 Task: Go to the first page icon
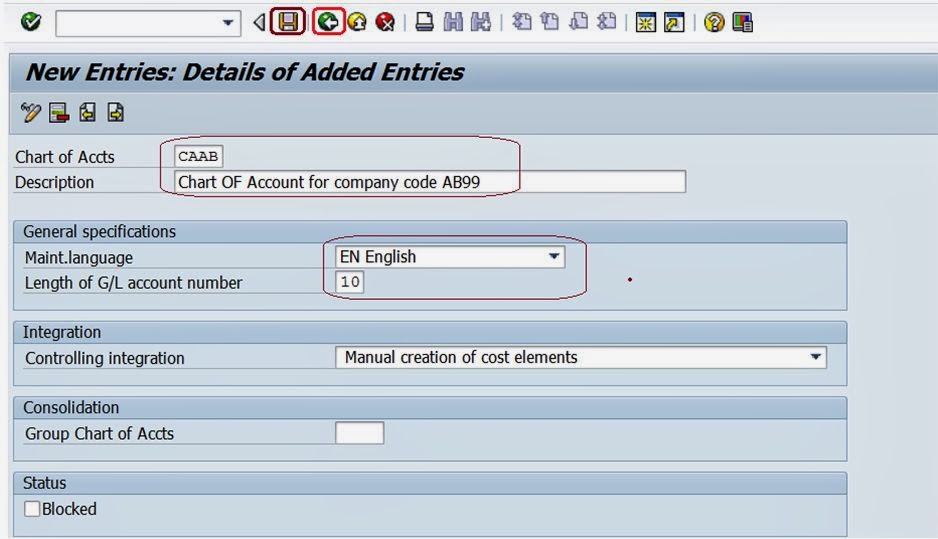coord(522,22)
